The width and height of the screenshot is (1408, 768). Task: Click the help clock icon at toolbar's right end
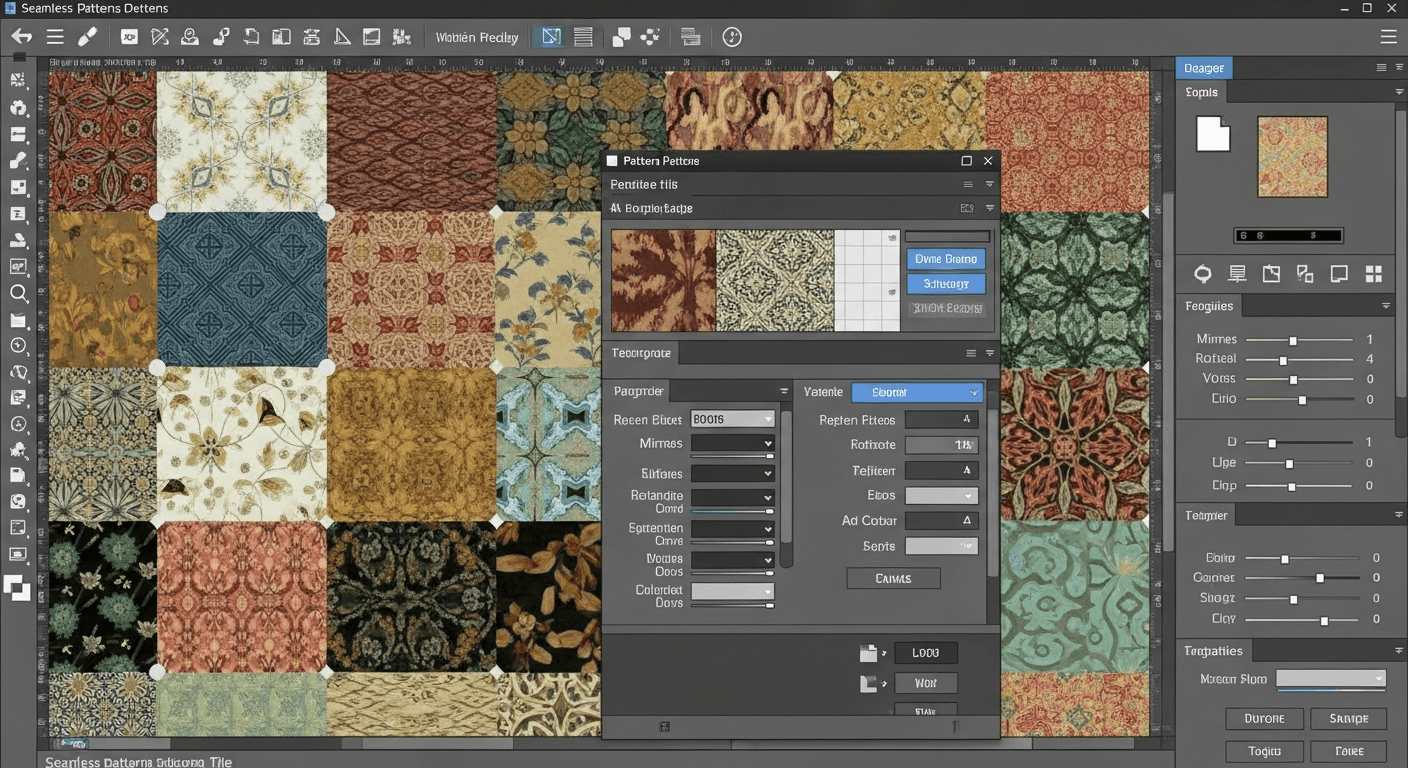coord(731,36)
